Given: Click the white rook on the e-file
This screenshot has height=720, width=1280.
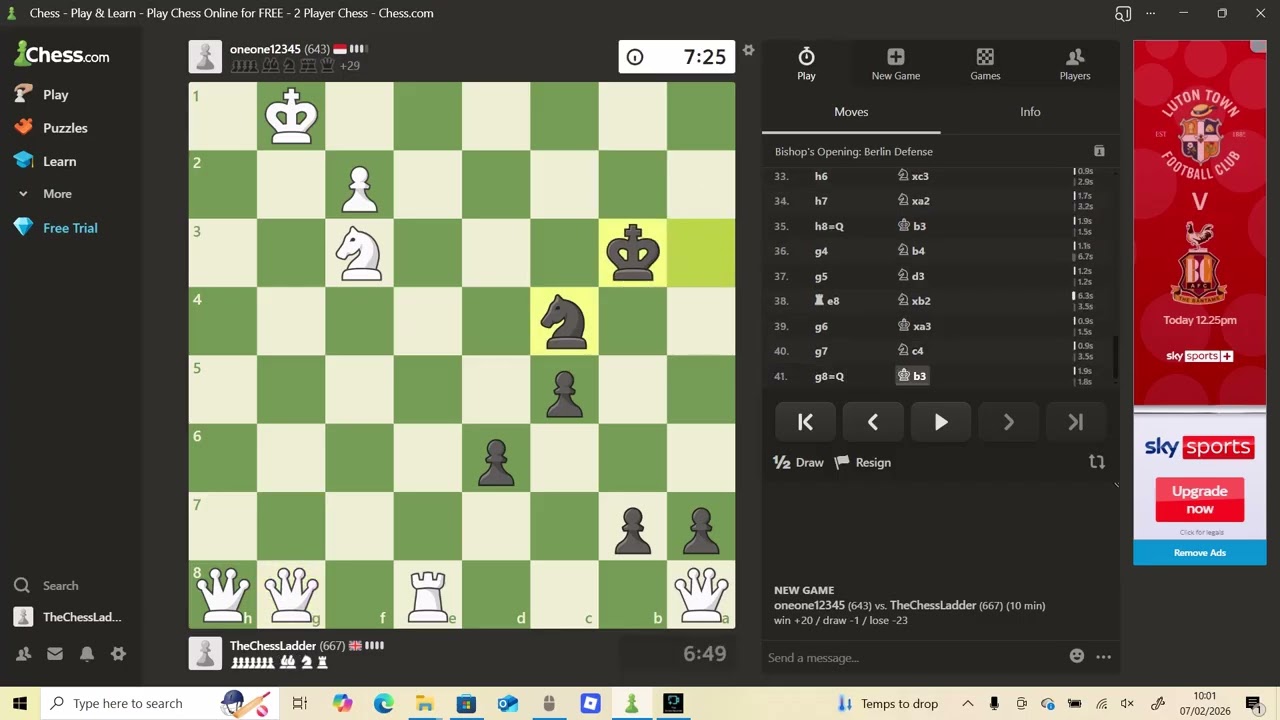Looking at the screenshot, I should 428,594.
